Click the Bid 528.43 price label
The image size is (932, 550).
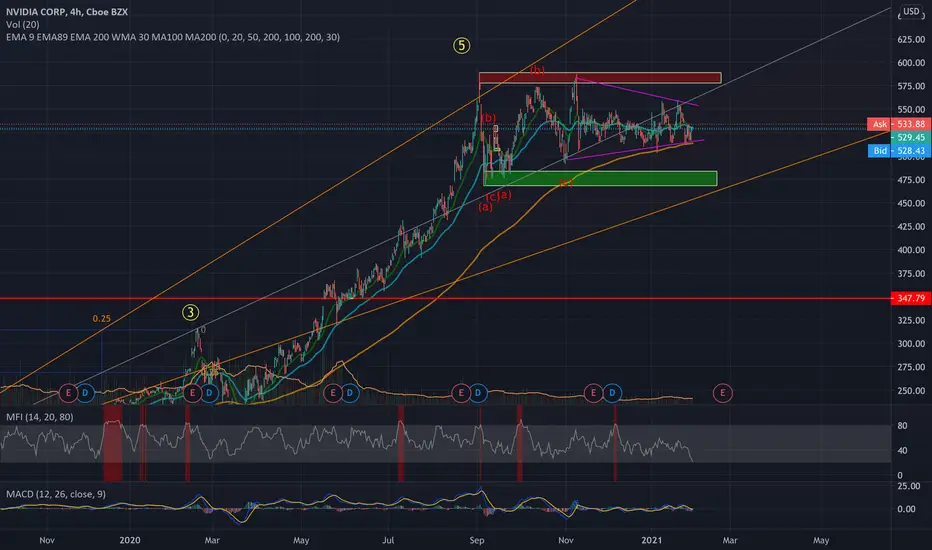click(899, 150)
